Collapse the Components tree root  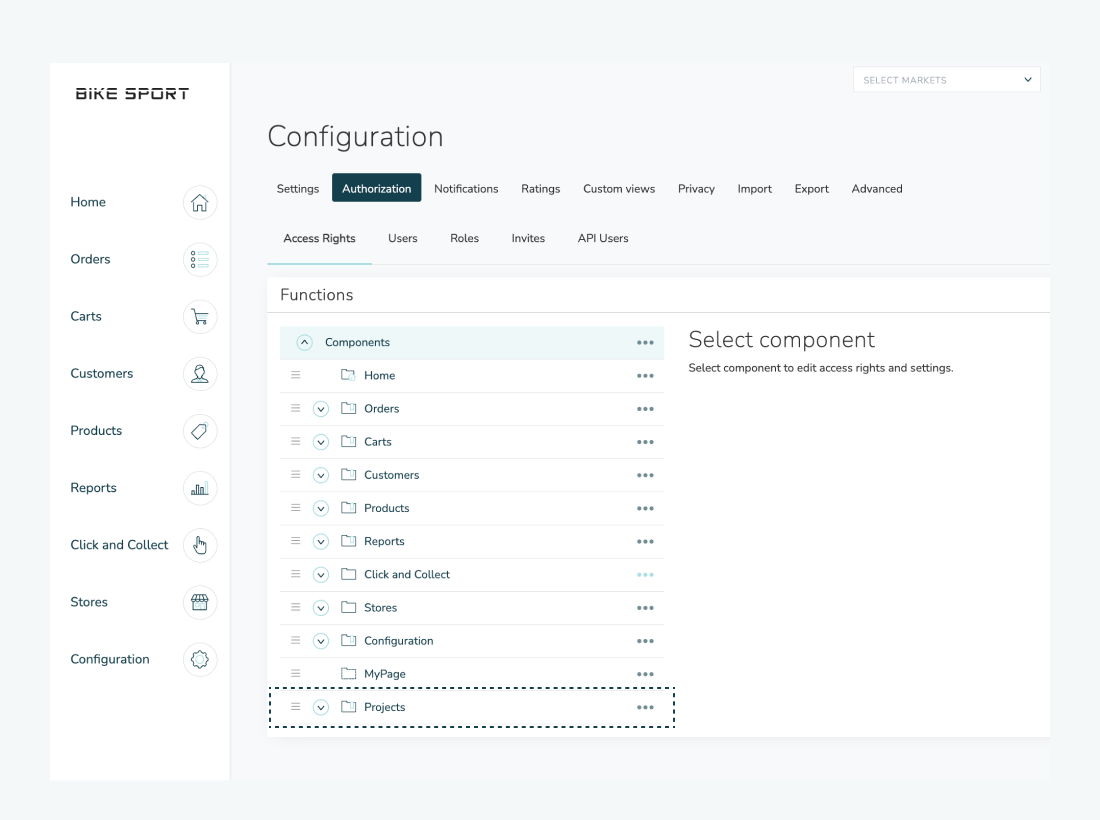pos(305,342)
